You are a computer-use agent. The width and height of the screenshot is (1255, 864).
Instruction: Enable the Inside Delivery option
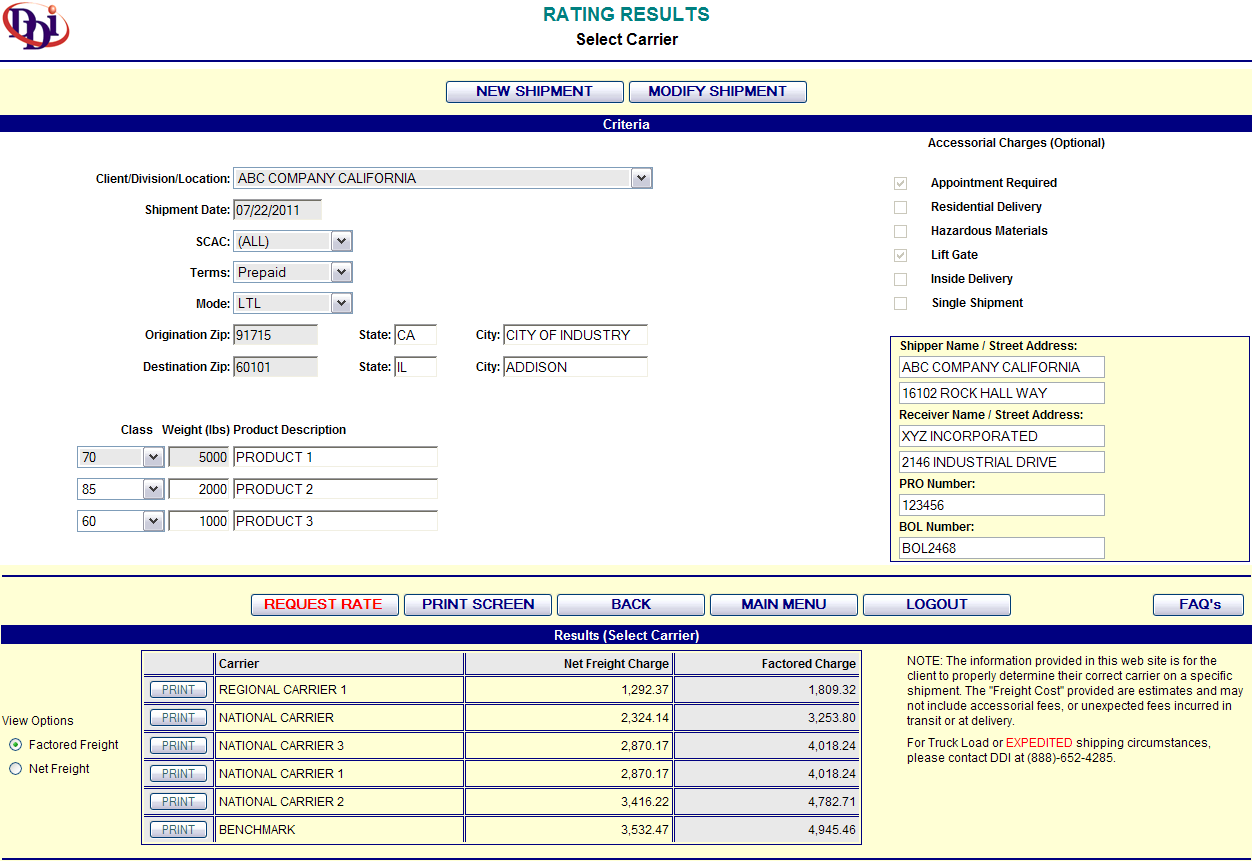[x=901, y=279]
